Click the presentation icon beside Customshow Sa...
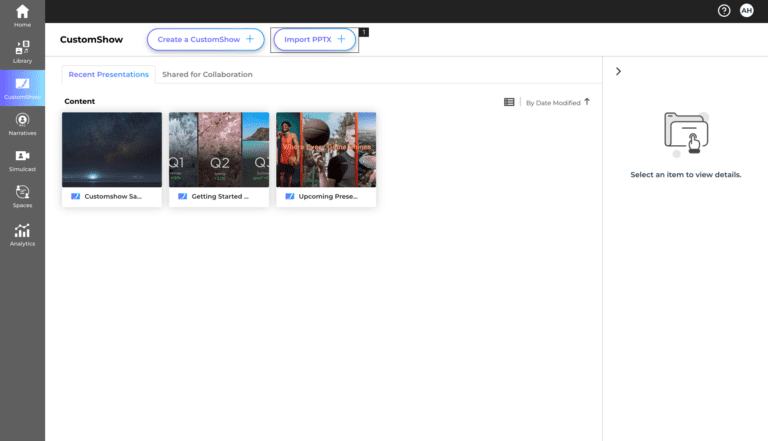This screenshot has height=441, width=768. pyautogui.click(x=75, y=196)
